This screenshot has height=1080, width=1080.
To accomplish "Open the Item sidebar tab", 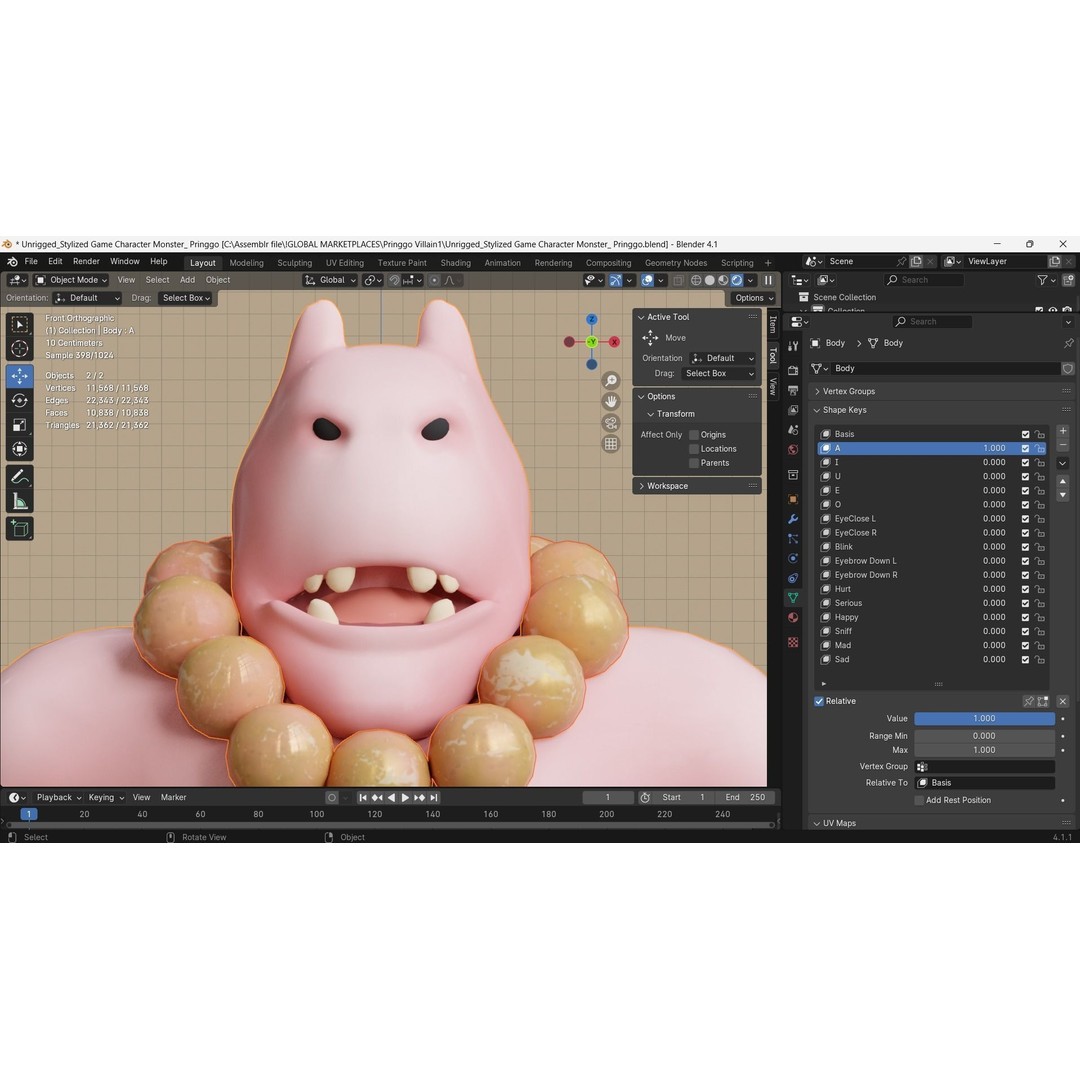I will coord(772,323).
